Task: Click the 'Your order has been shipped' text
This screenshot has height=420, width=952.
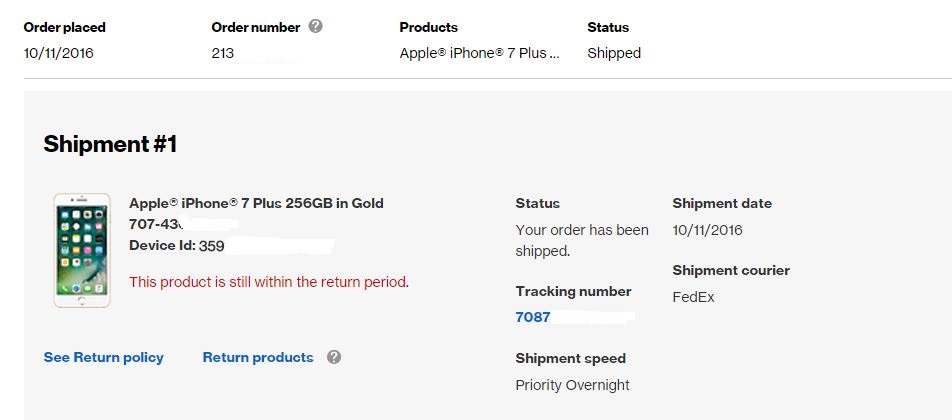Action: coord(582,240)
